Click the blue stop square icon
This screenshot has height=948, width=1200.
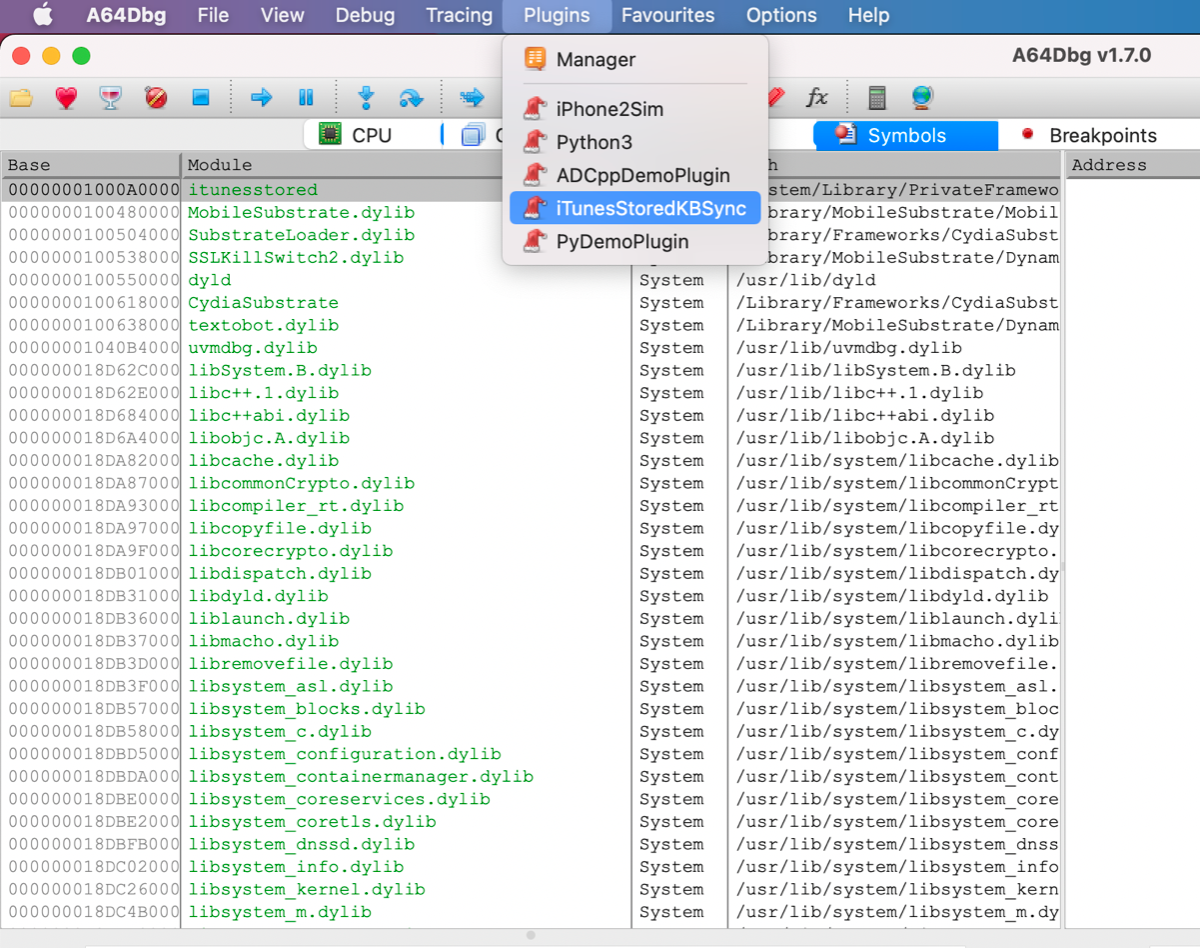click(x=201, y=98)
